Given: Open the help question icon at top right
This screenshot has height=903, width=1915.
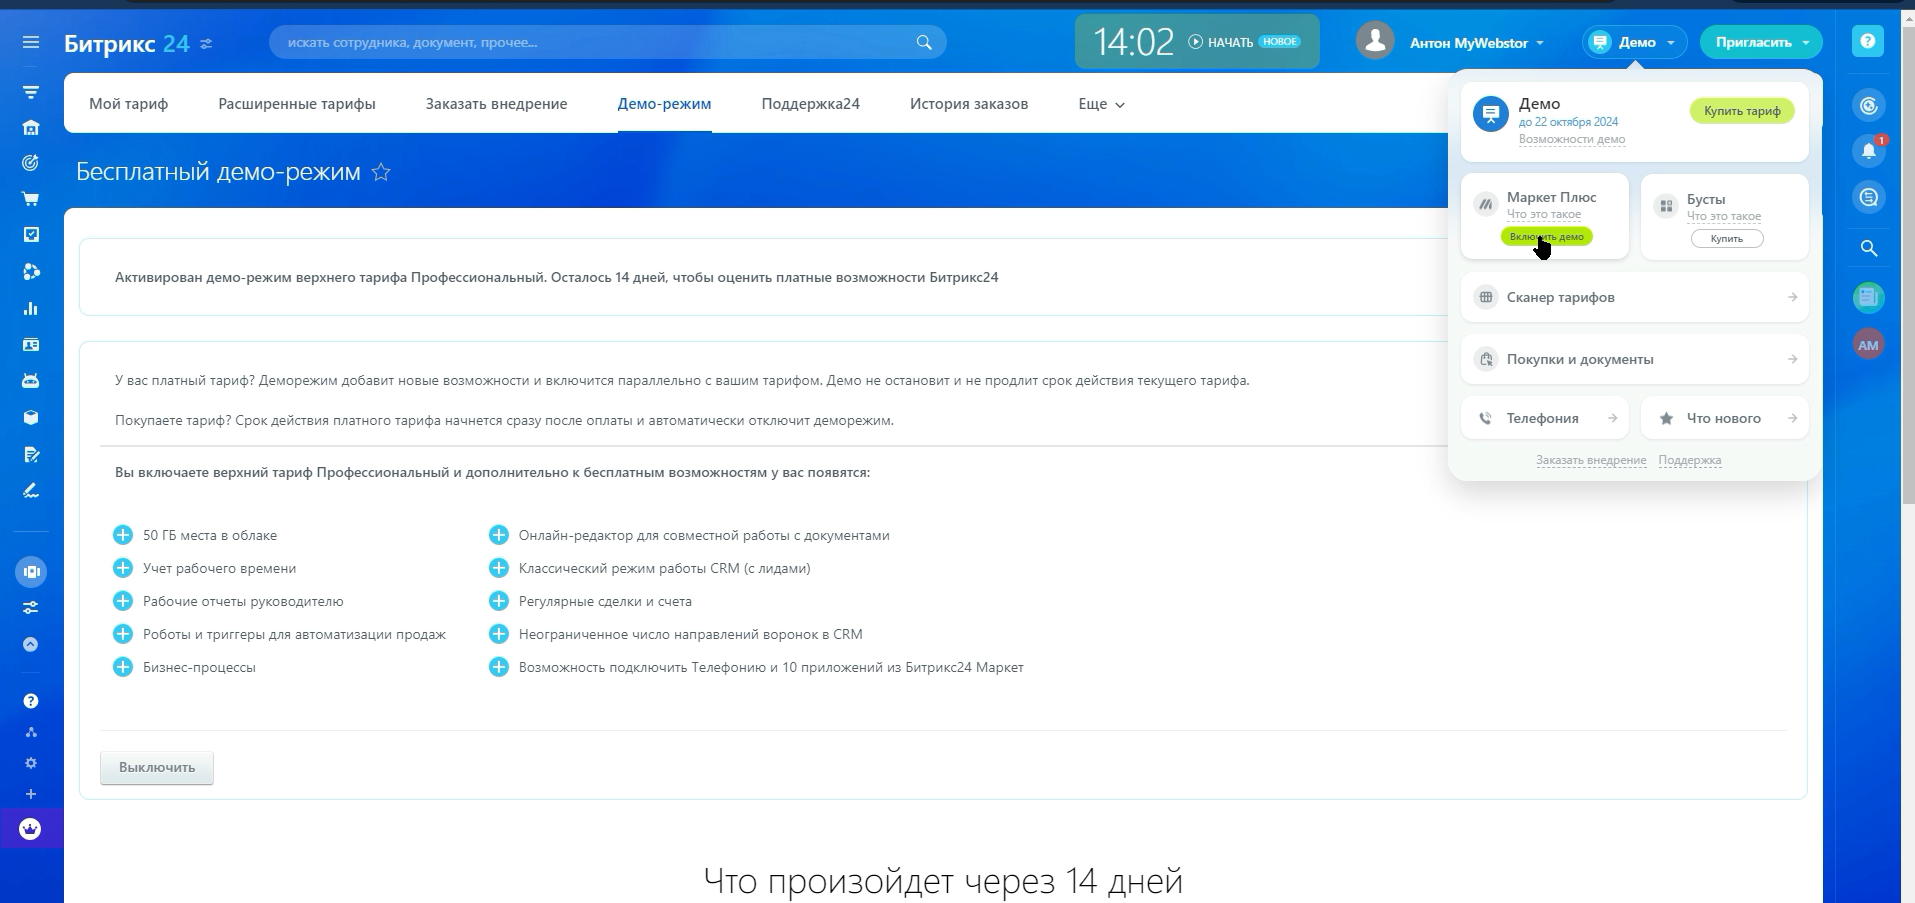Looking at the screenshot, I should (1868, 41).
